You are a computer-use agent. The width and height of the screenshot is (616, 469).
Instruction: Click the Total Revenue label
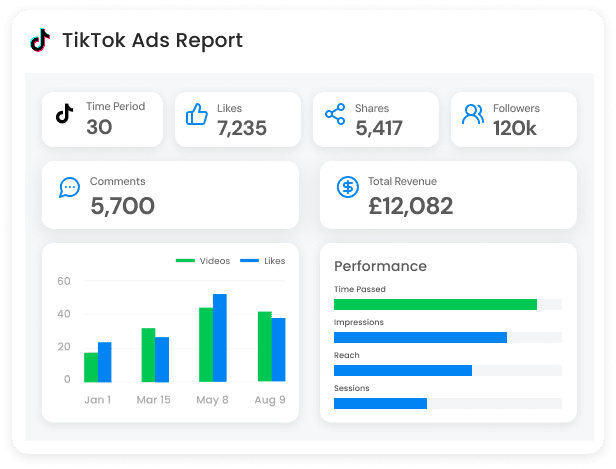click(x=402, y=181)
